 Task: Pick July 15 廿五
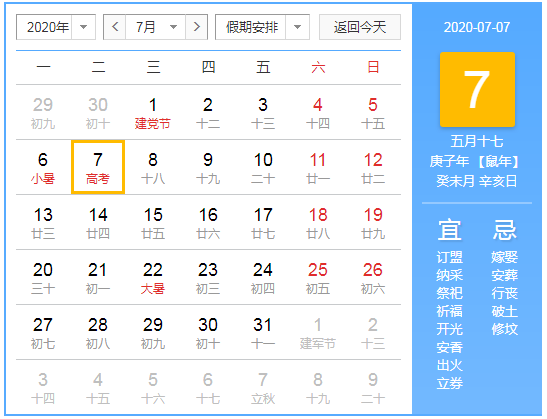tap(153, 223)
